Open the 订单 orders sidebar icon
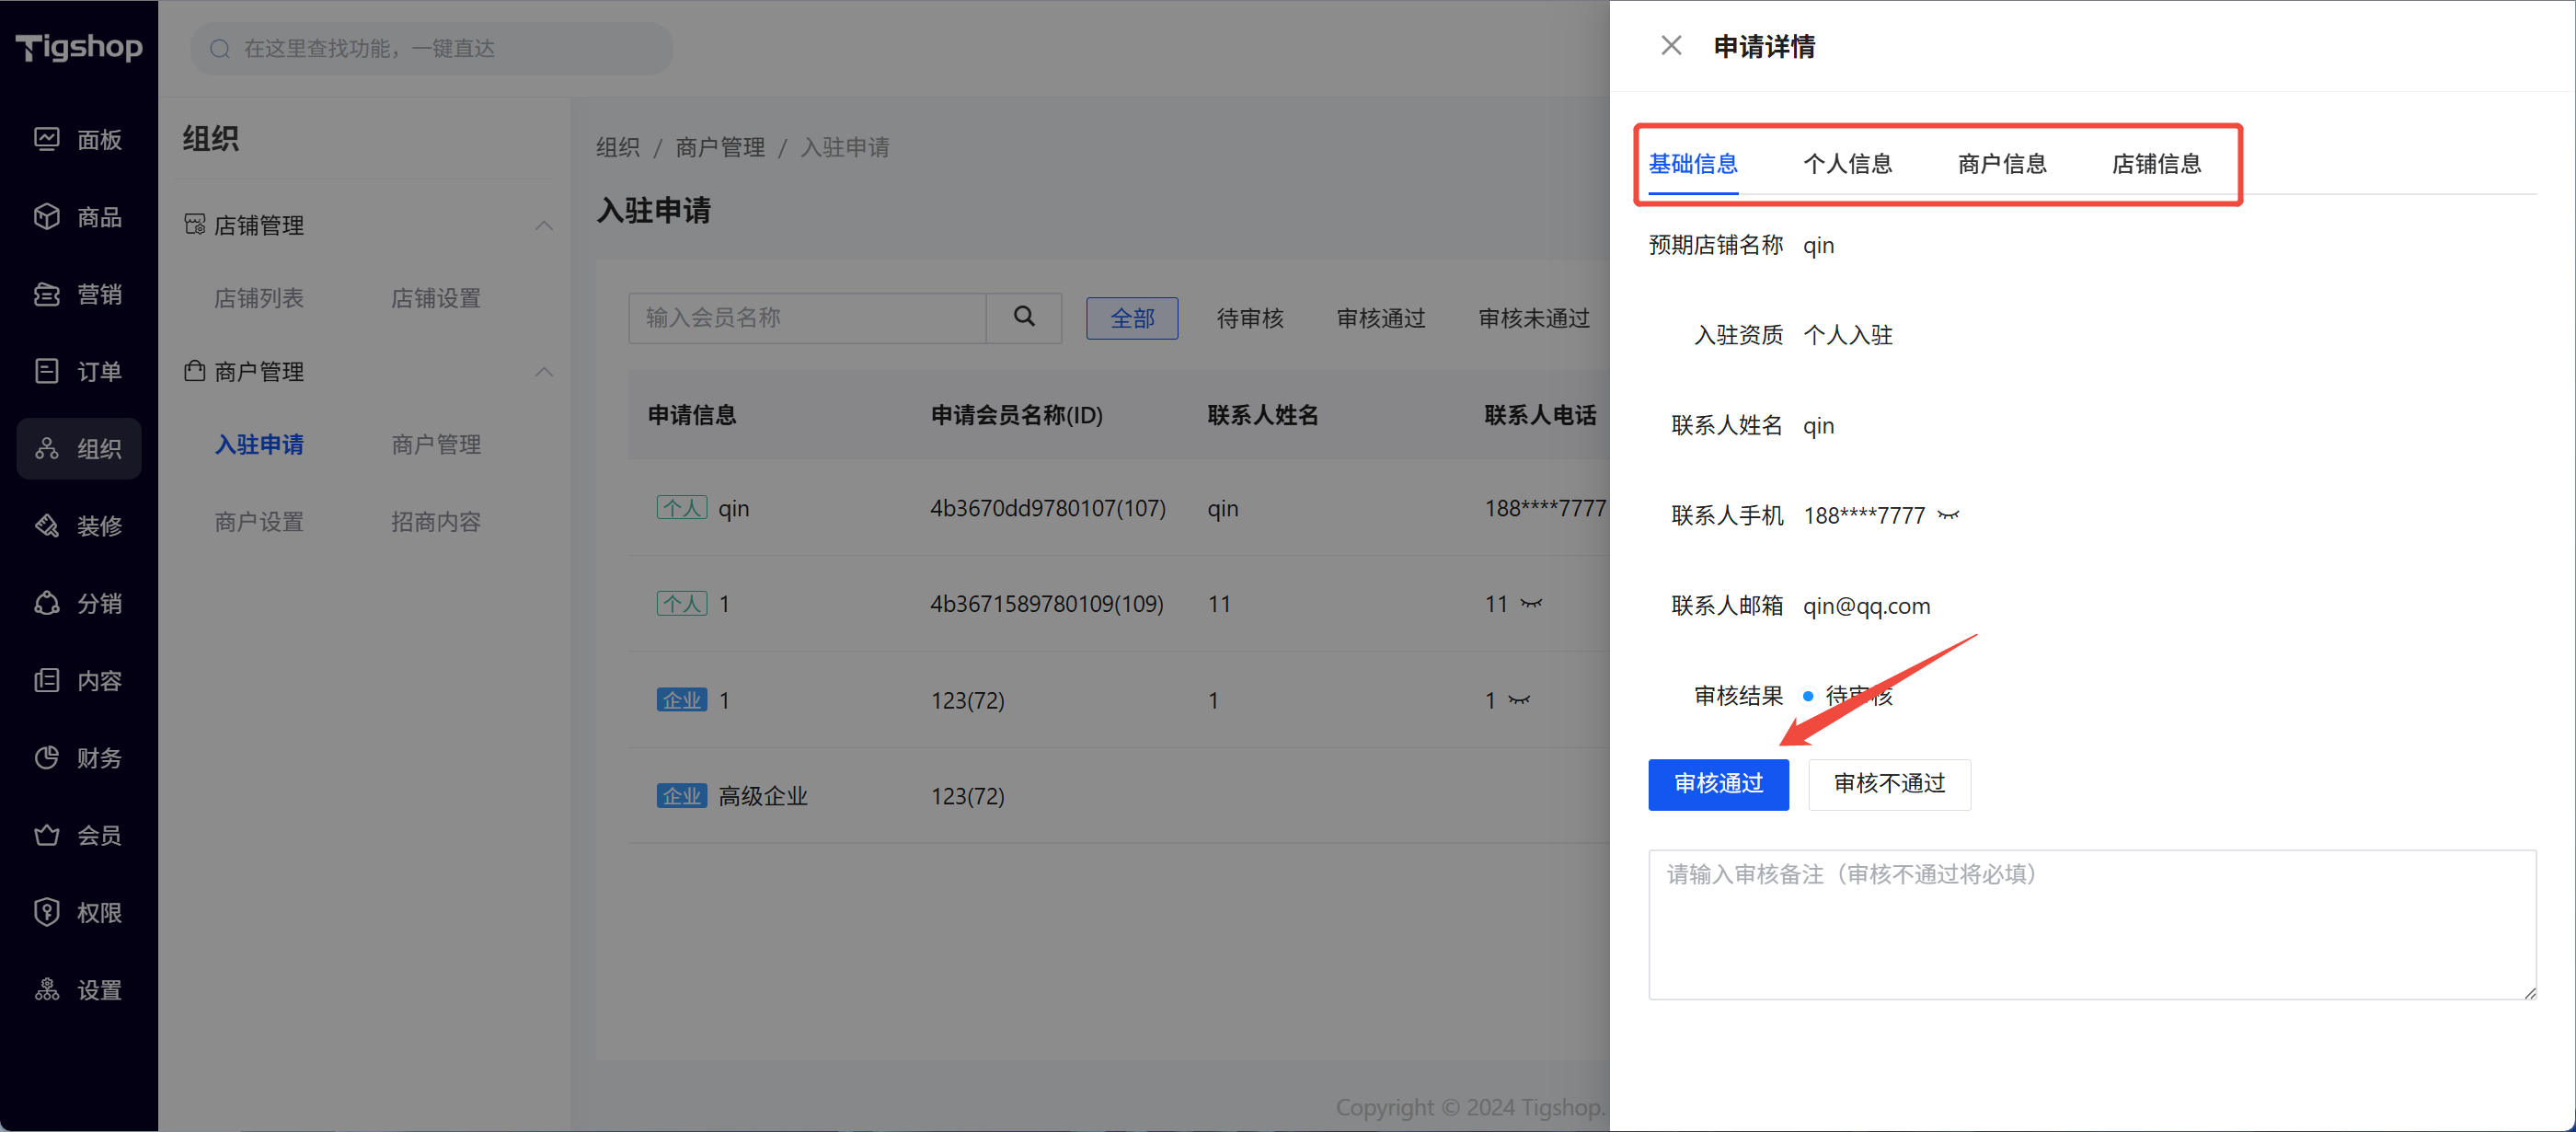The width and height of the screenshot is (2576, 1132). (47, 371)
